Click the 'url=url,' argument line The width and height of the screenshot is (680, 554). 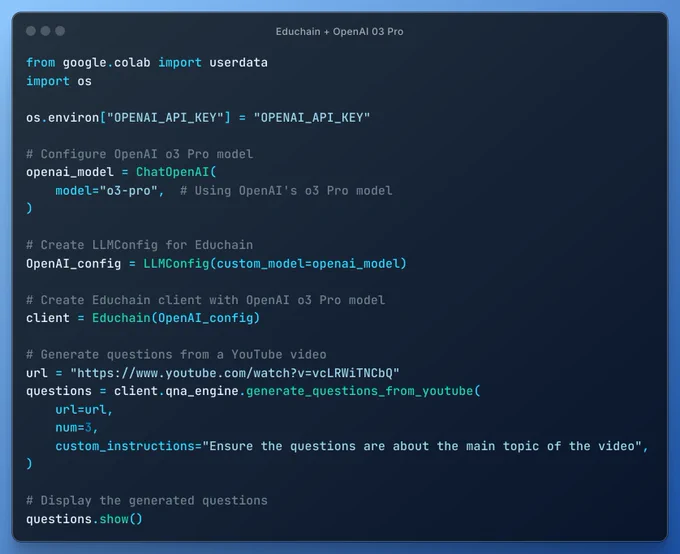coord(84,410)
